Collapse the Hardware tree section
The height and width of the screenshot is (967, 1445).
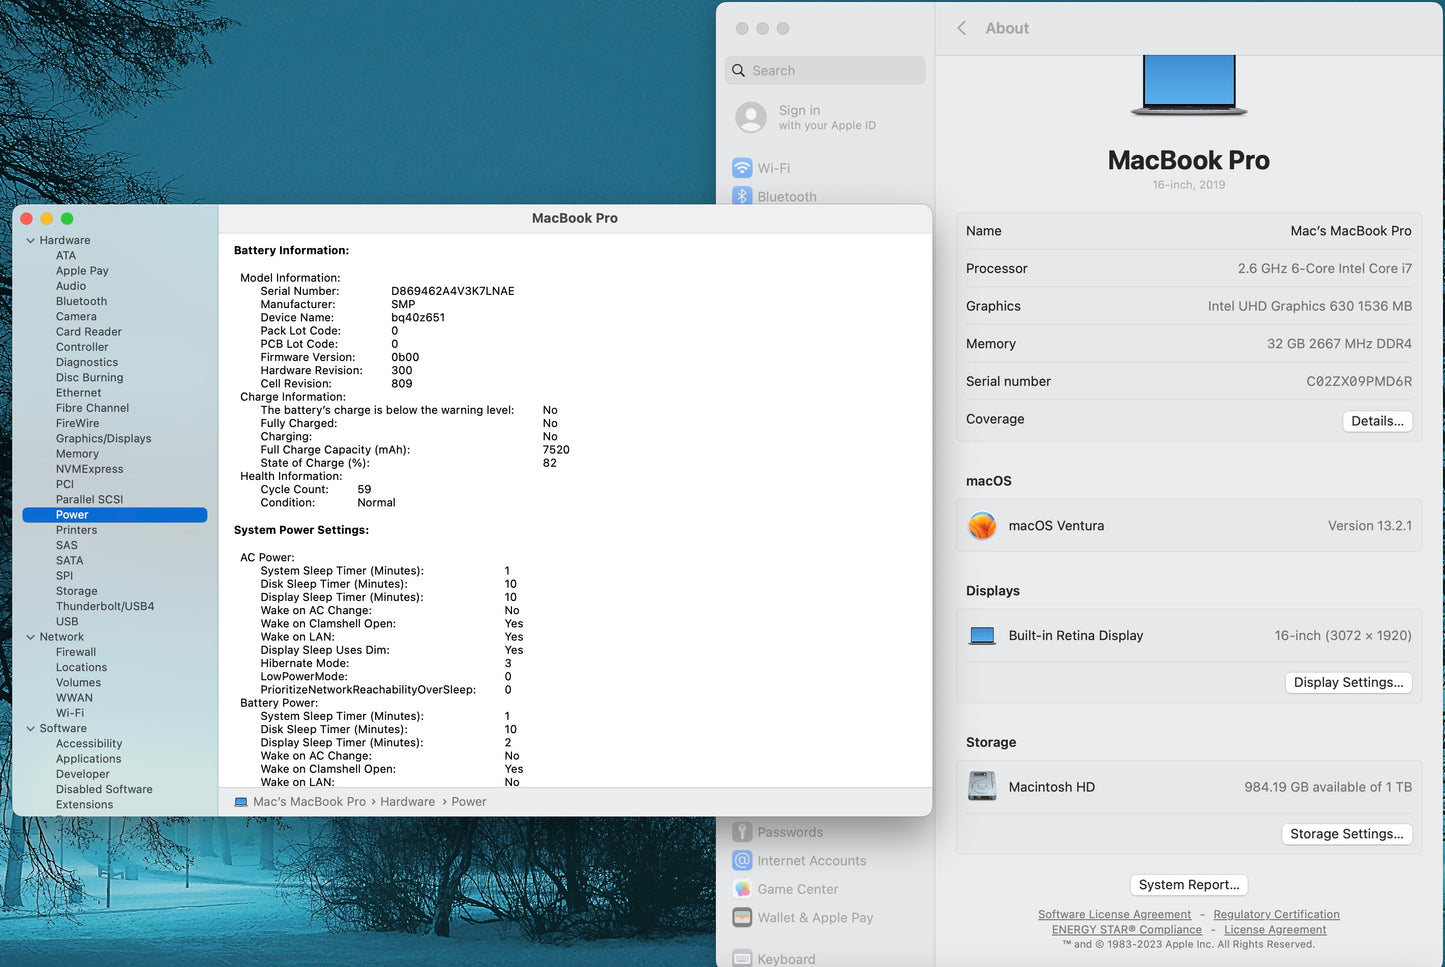(x=30, y=241)
